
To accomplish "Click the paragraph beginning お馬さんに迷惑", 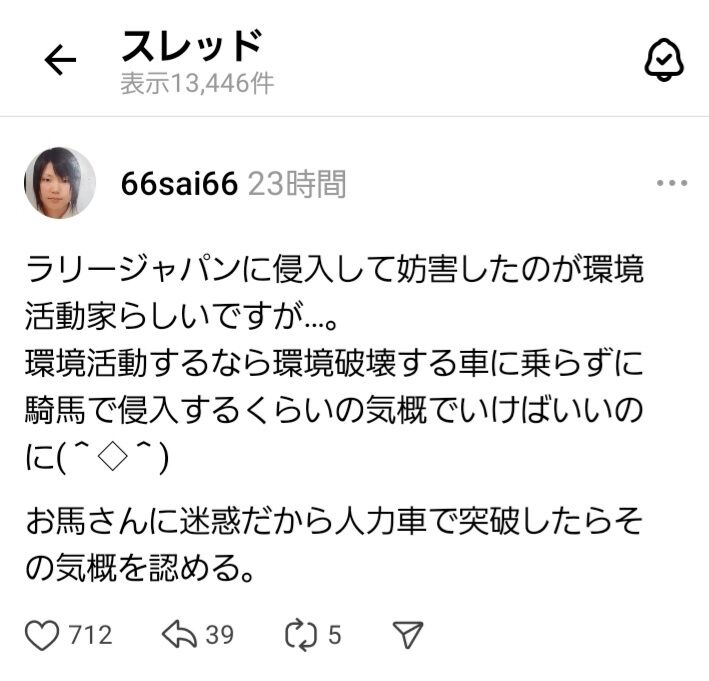I will (334, 544).
